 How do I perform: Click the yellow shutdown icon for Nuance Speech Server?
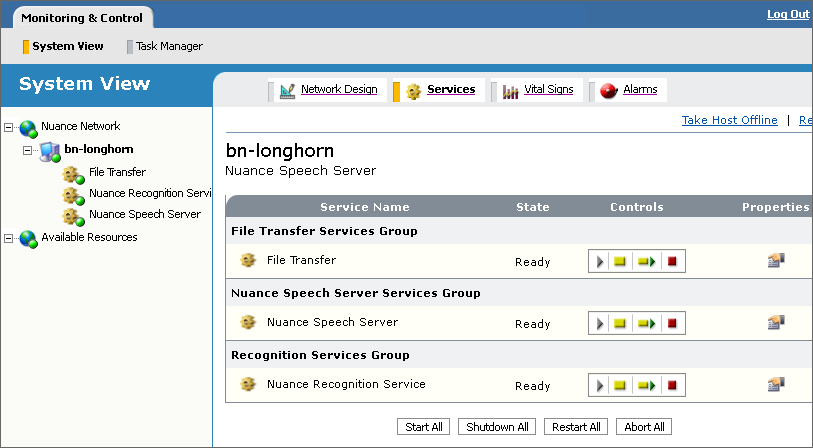pos(620,324)
